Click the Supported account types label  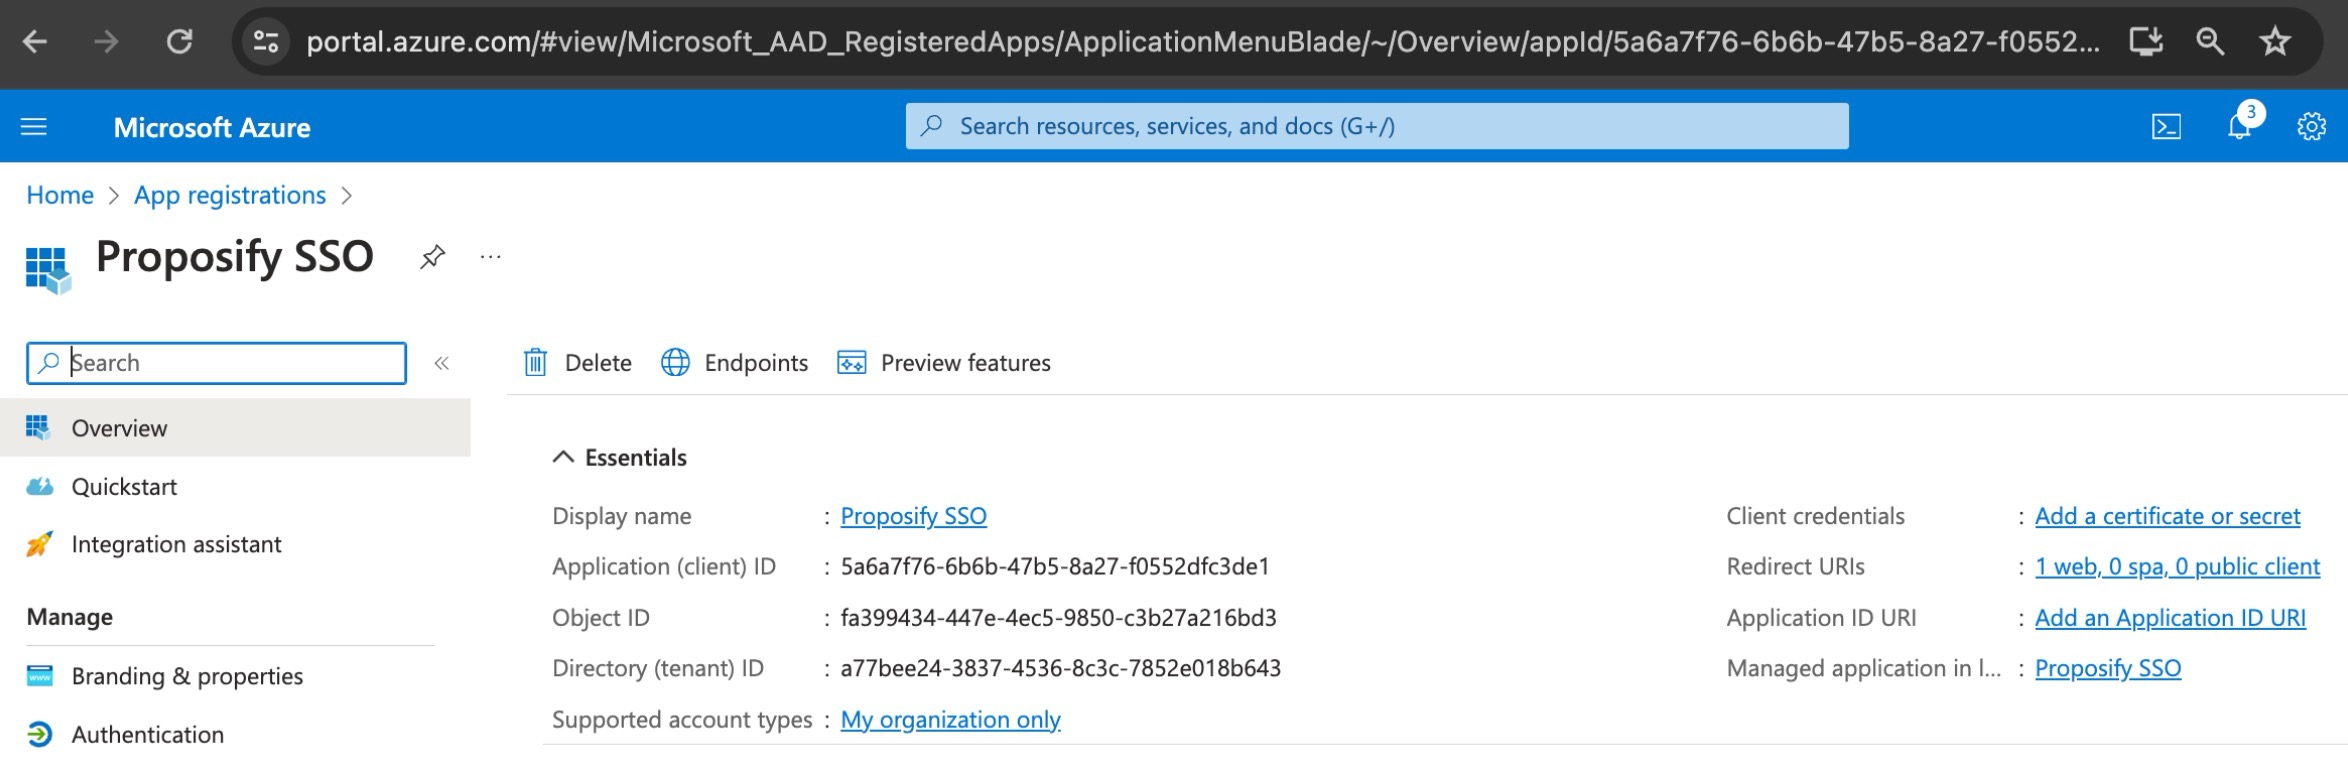682,720
